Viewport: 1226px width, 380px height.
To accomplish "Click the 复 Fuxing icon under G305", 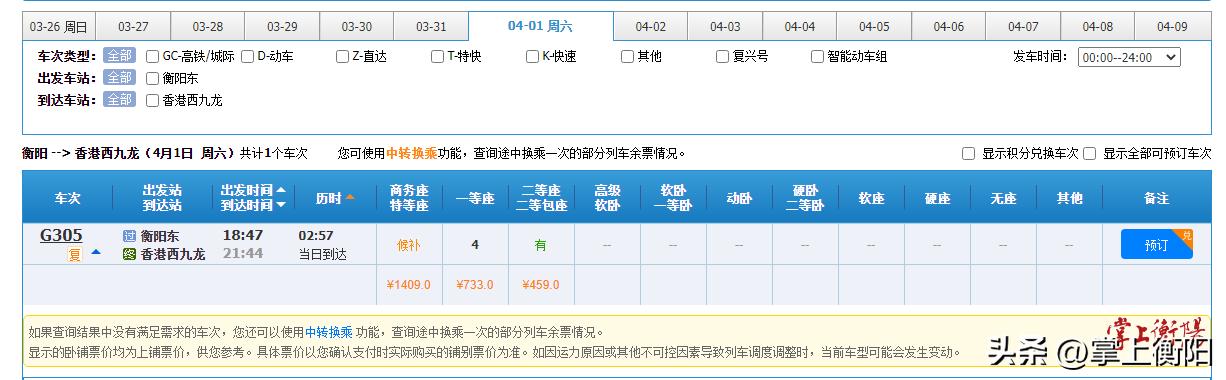I will [74, 255].
